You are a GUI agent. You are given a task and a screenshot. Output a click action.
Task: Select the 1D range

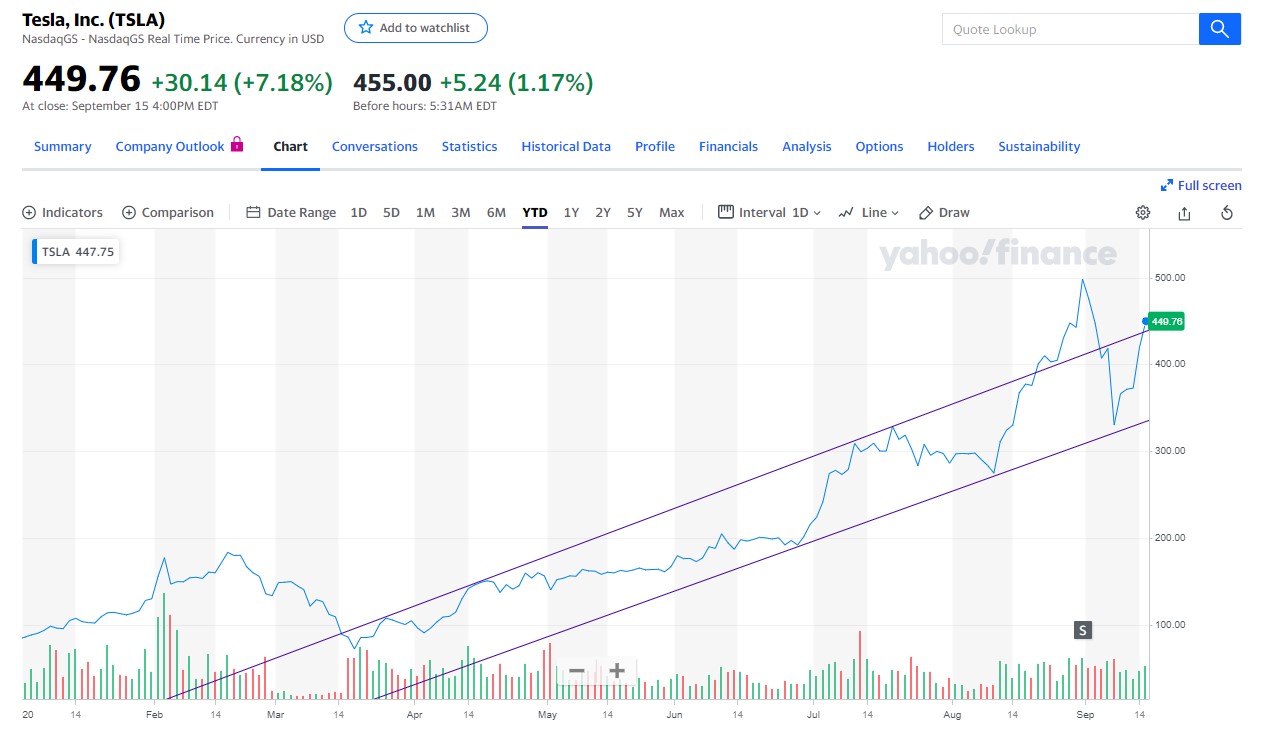(359, 213)
